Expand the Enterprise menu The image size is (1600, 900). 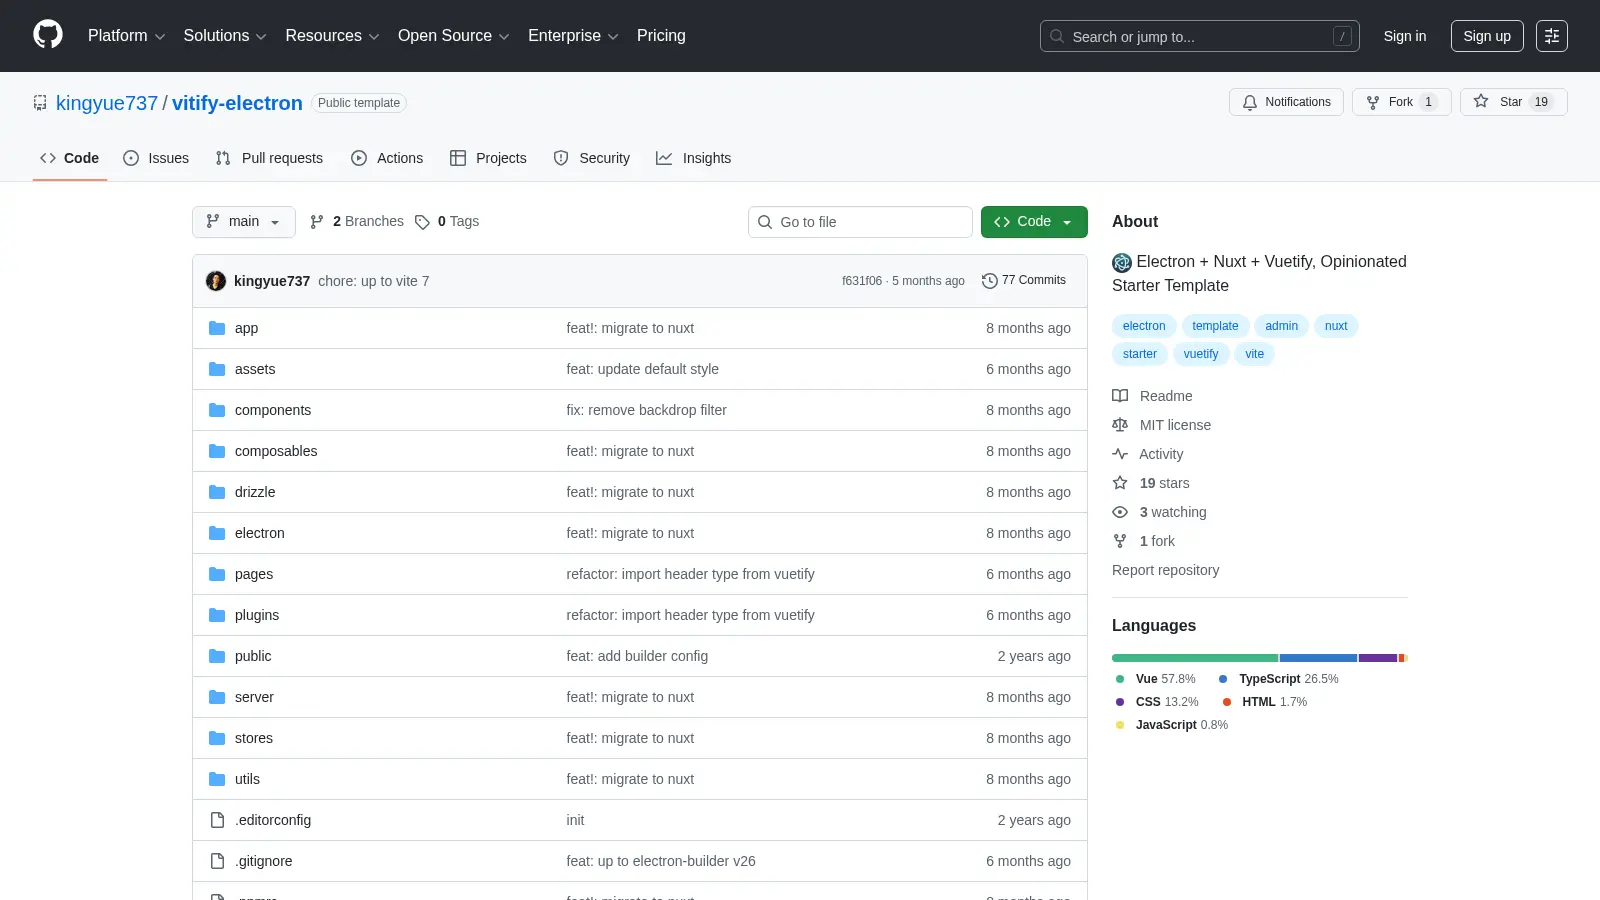(573, 36)
